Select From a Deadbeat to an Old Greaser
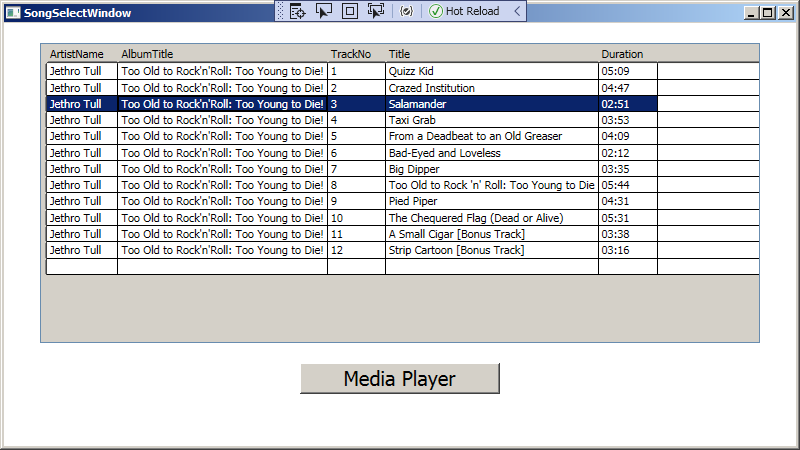Image resolution: width=800 pixels, height=450 pixels. [x=492, y=136]
